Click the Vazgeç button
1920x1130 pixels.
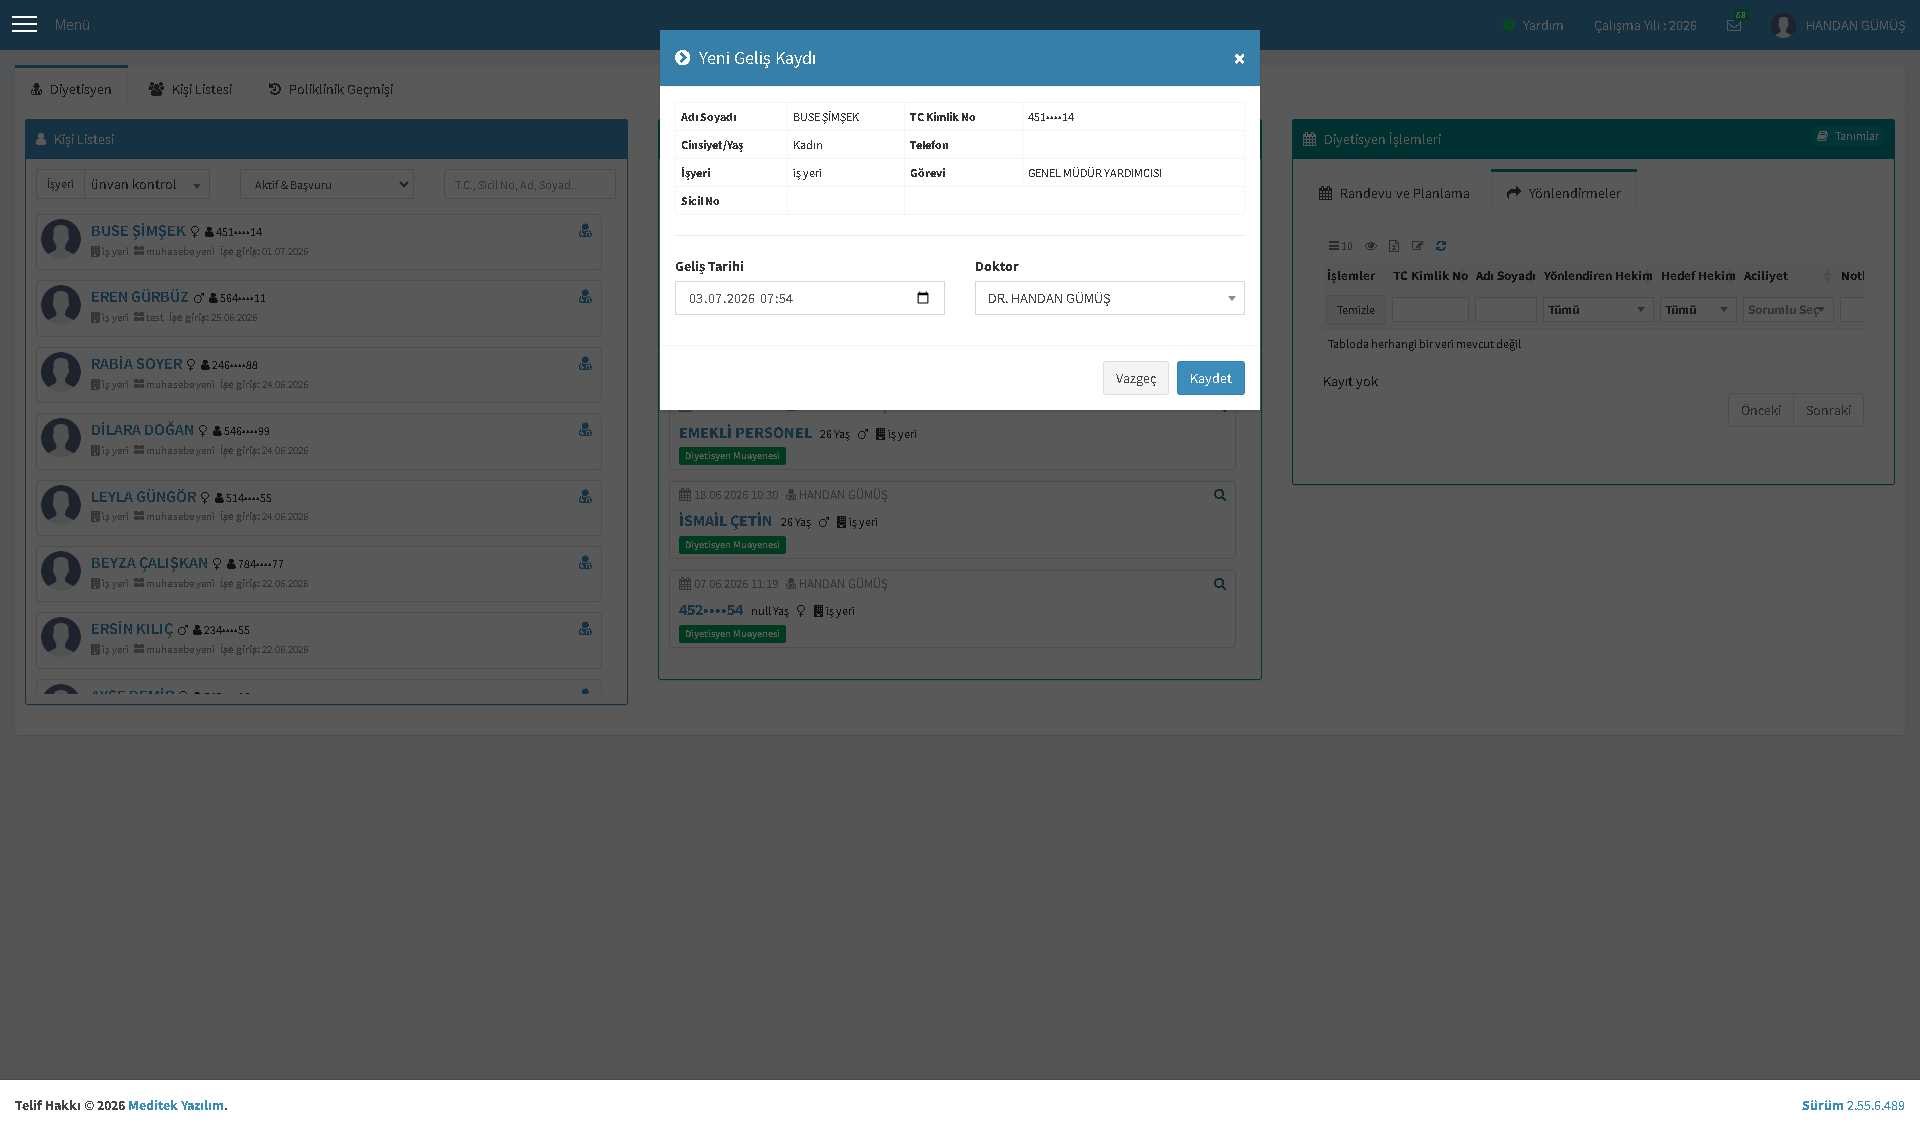pyautogui.click(x=1135, y=378)
